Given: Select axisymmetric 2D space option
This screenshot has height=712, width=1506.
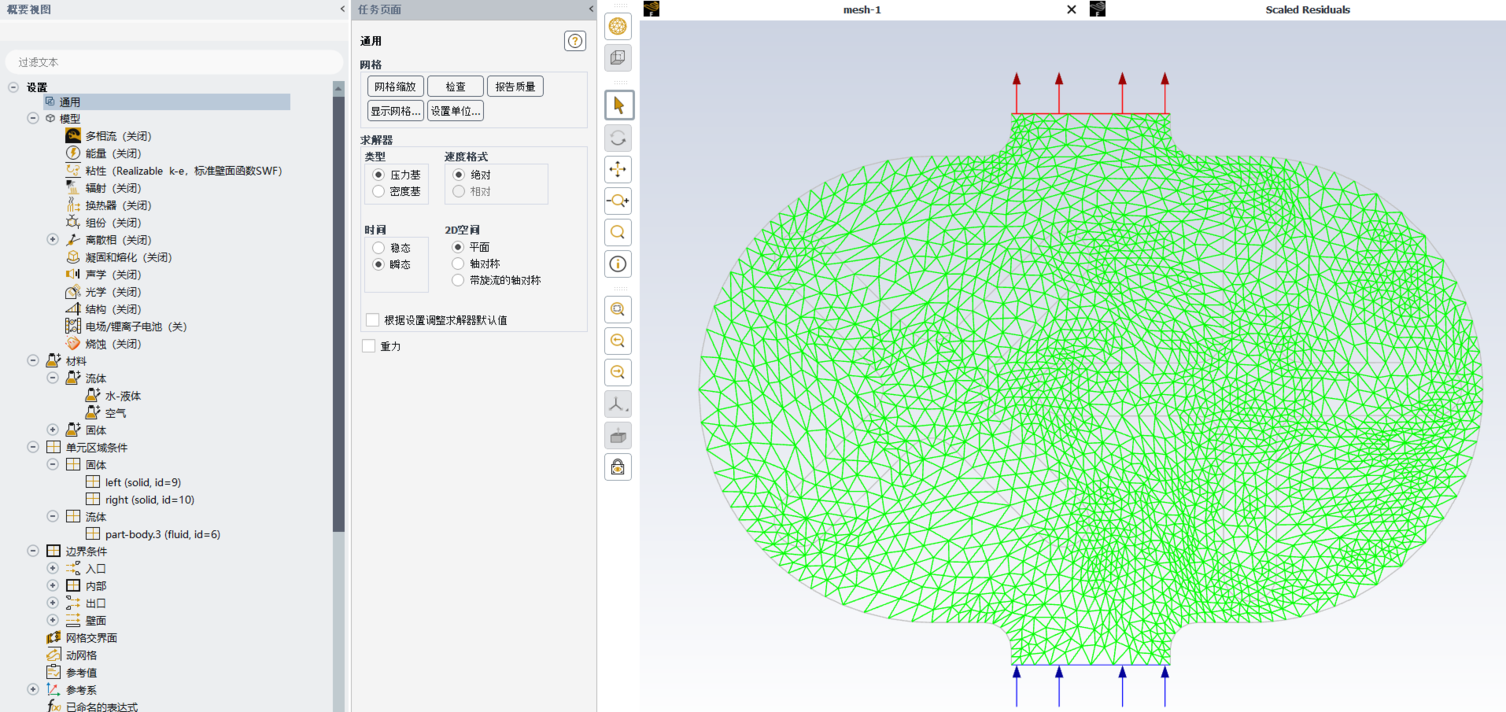Looking at the screenshot, I should (458, 264).
